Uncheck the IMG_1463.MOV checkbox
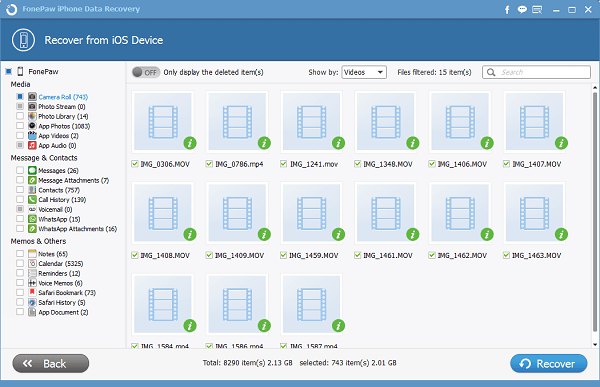 click(506, 255)
